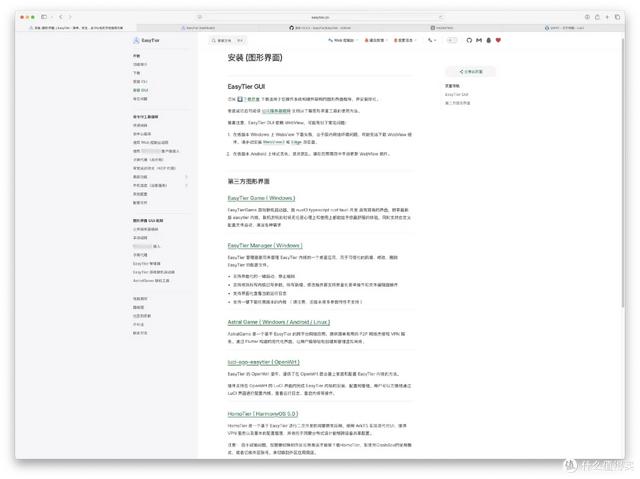Screen dimensions: 640x479
Task: Open the Astral Game link
Action: (279, 322)
